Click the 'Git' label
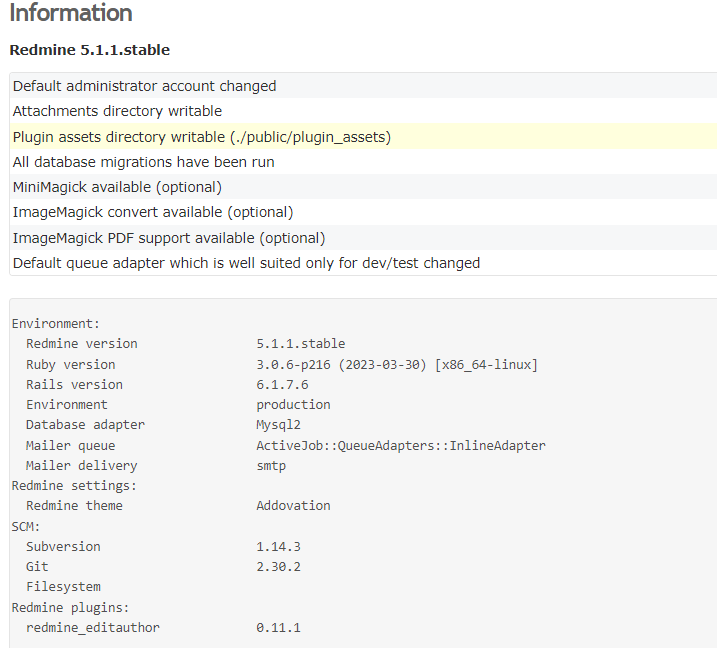This screenshot has width=717, height=648. point(37,567)
